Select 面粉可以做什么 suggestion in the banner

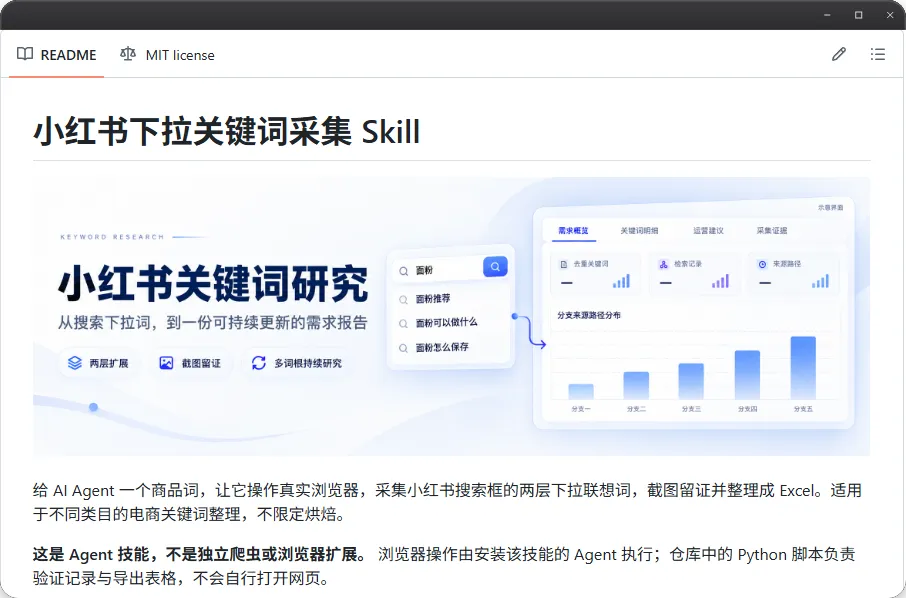pos(446,322)
